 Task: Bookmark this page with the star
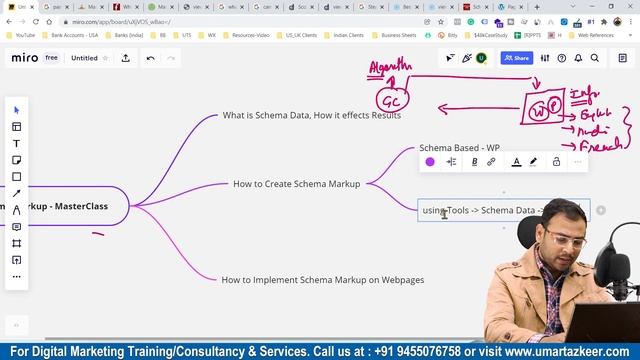pos(441,22)
